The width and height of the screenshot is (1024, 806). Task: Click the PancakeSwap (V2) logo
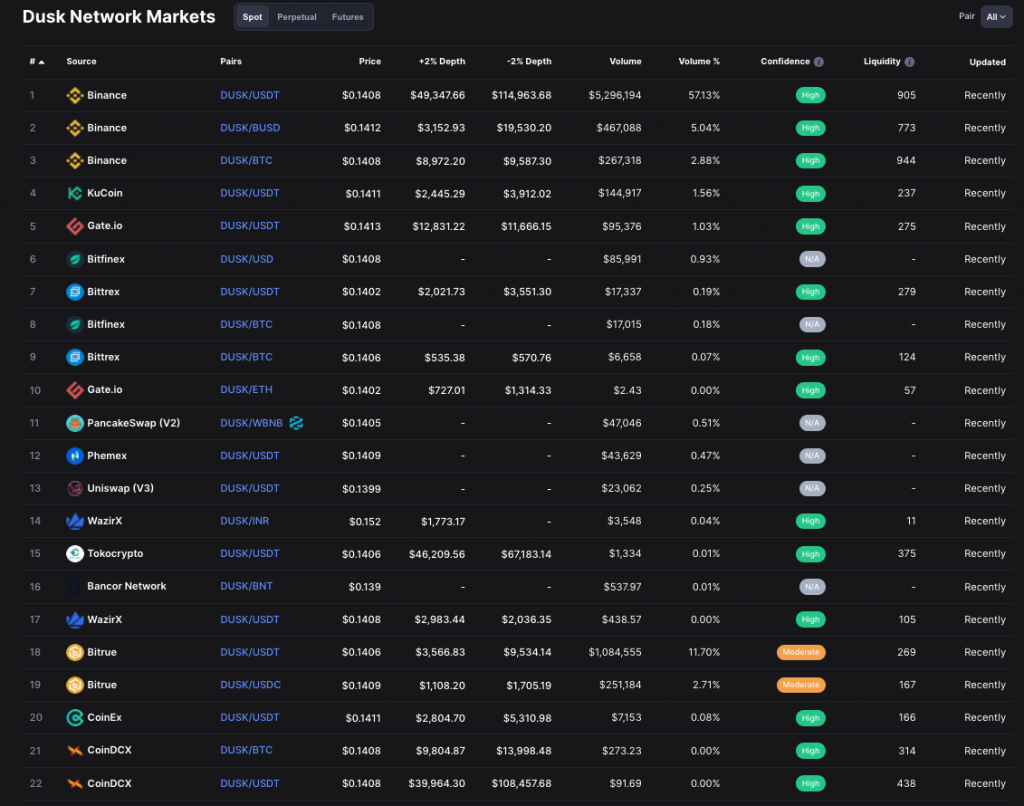74,423
